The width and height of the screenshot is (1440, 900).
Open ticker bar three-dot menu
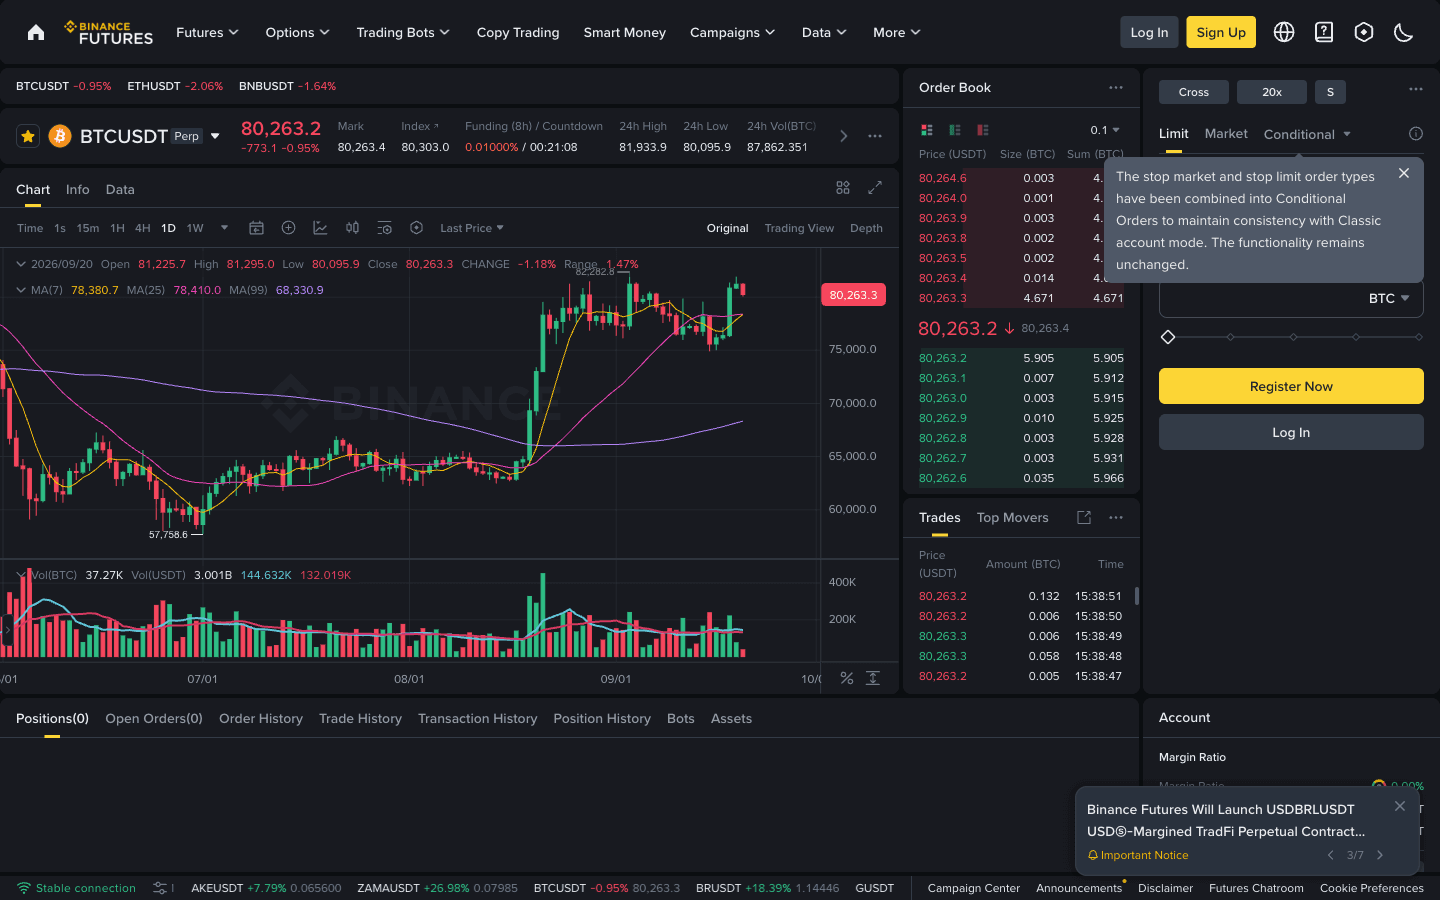[875, 136]
